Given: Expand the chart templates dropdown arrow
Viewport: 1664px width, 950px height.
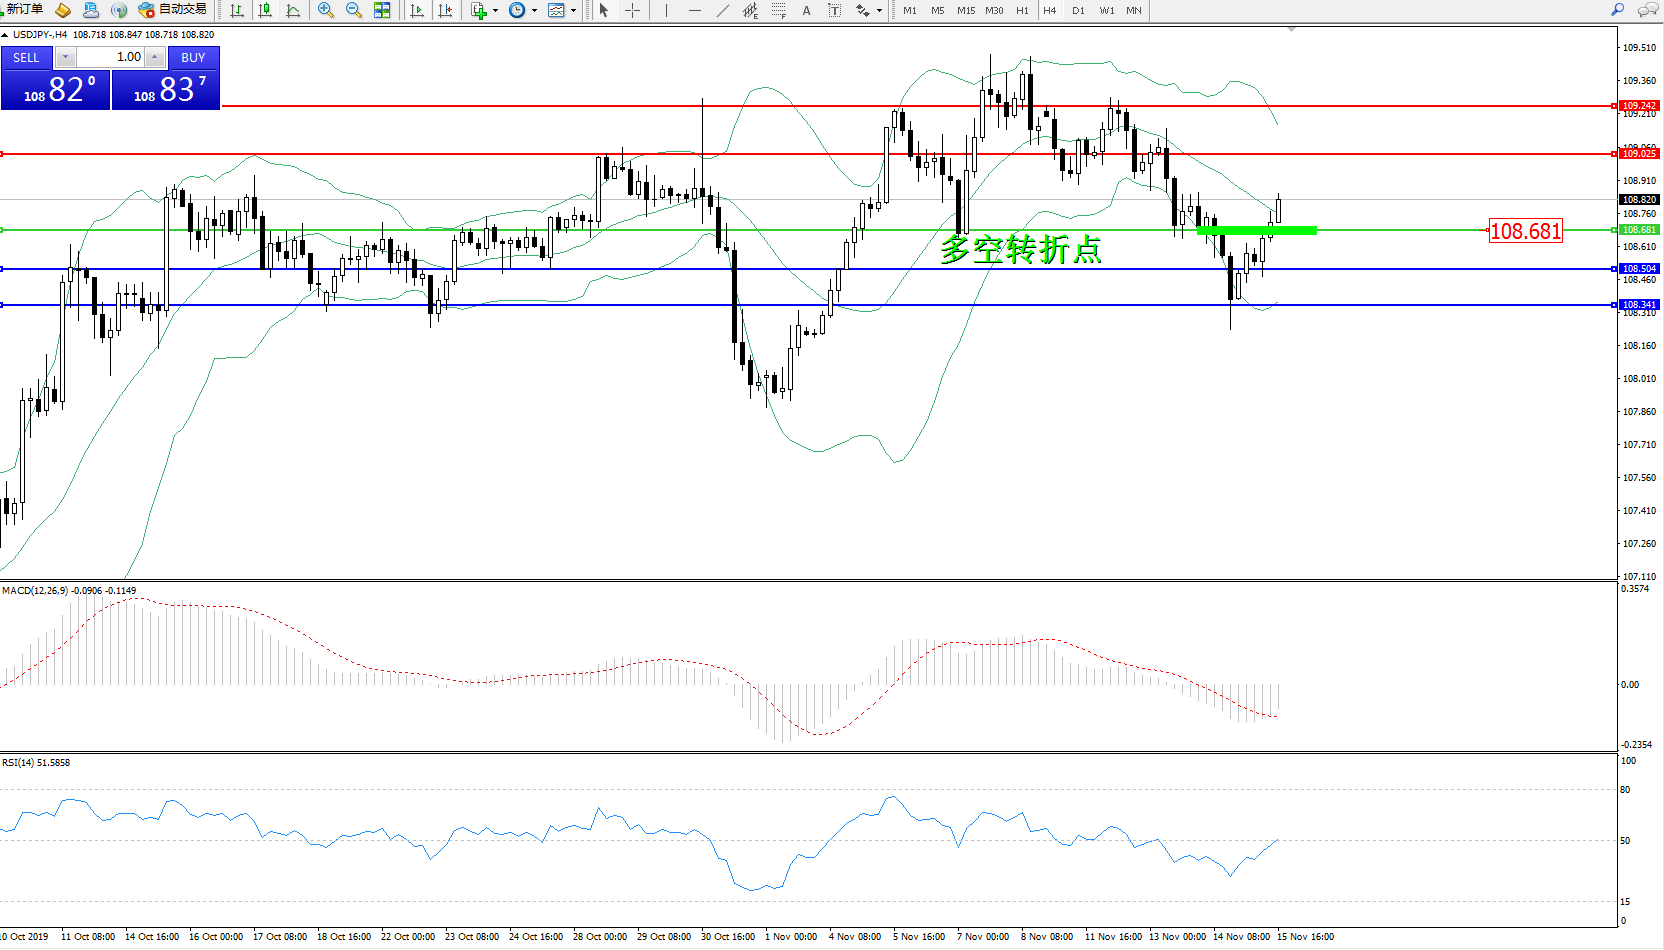Looking at the screenshot, I should point(573,11).
